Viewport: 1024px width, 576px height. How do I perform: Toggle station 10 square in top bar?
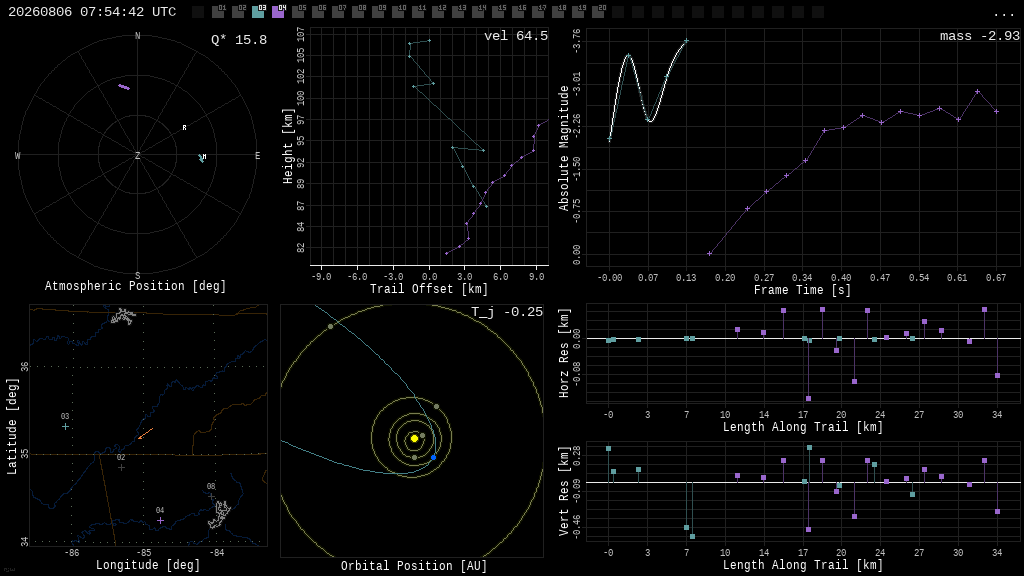point(398,12)
